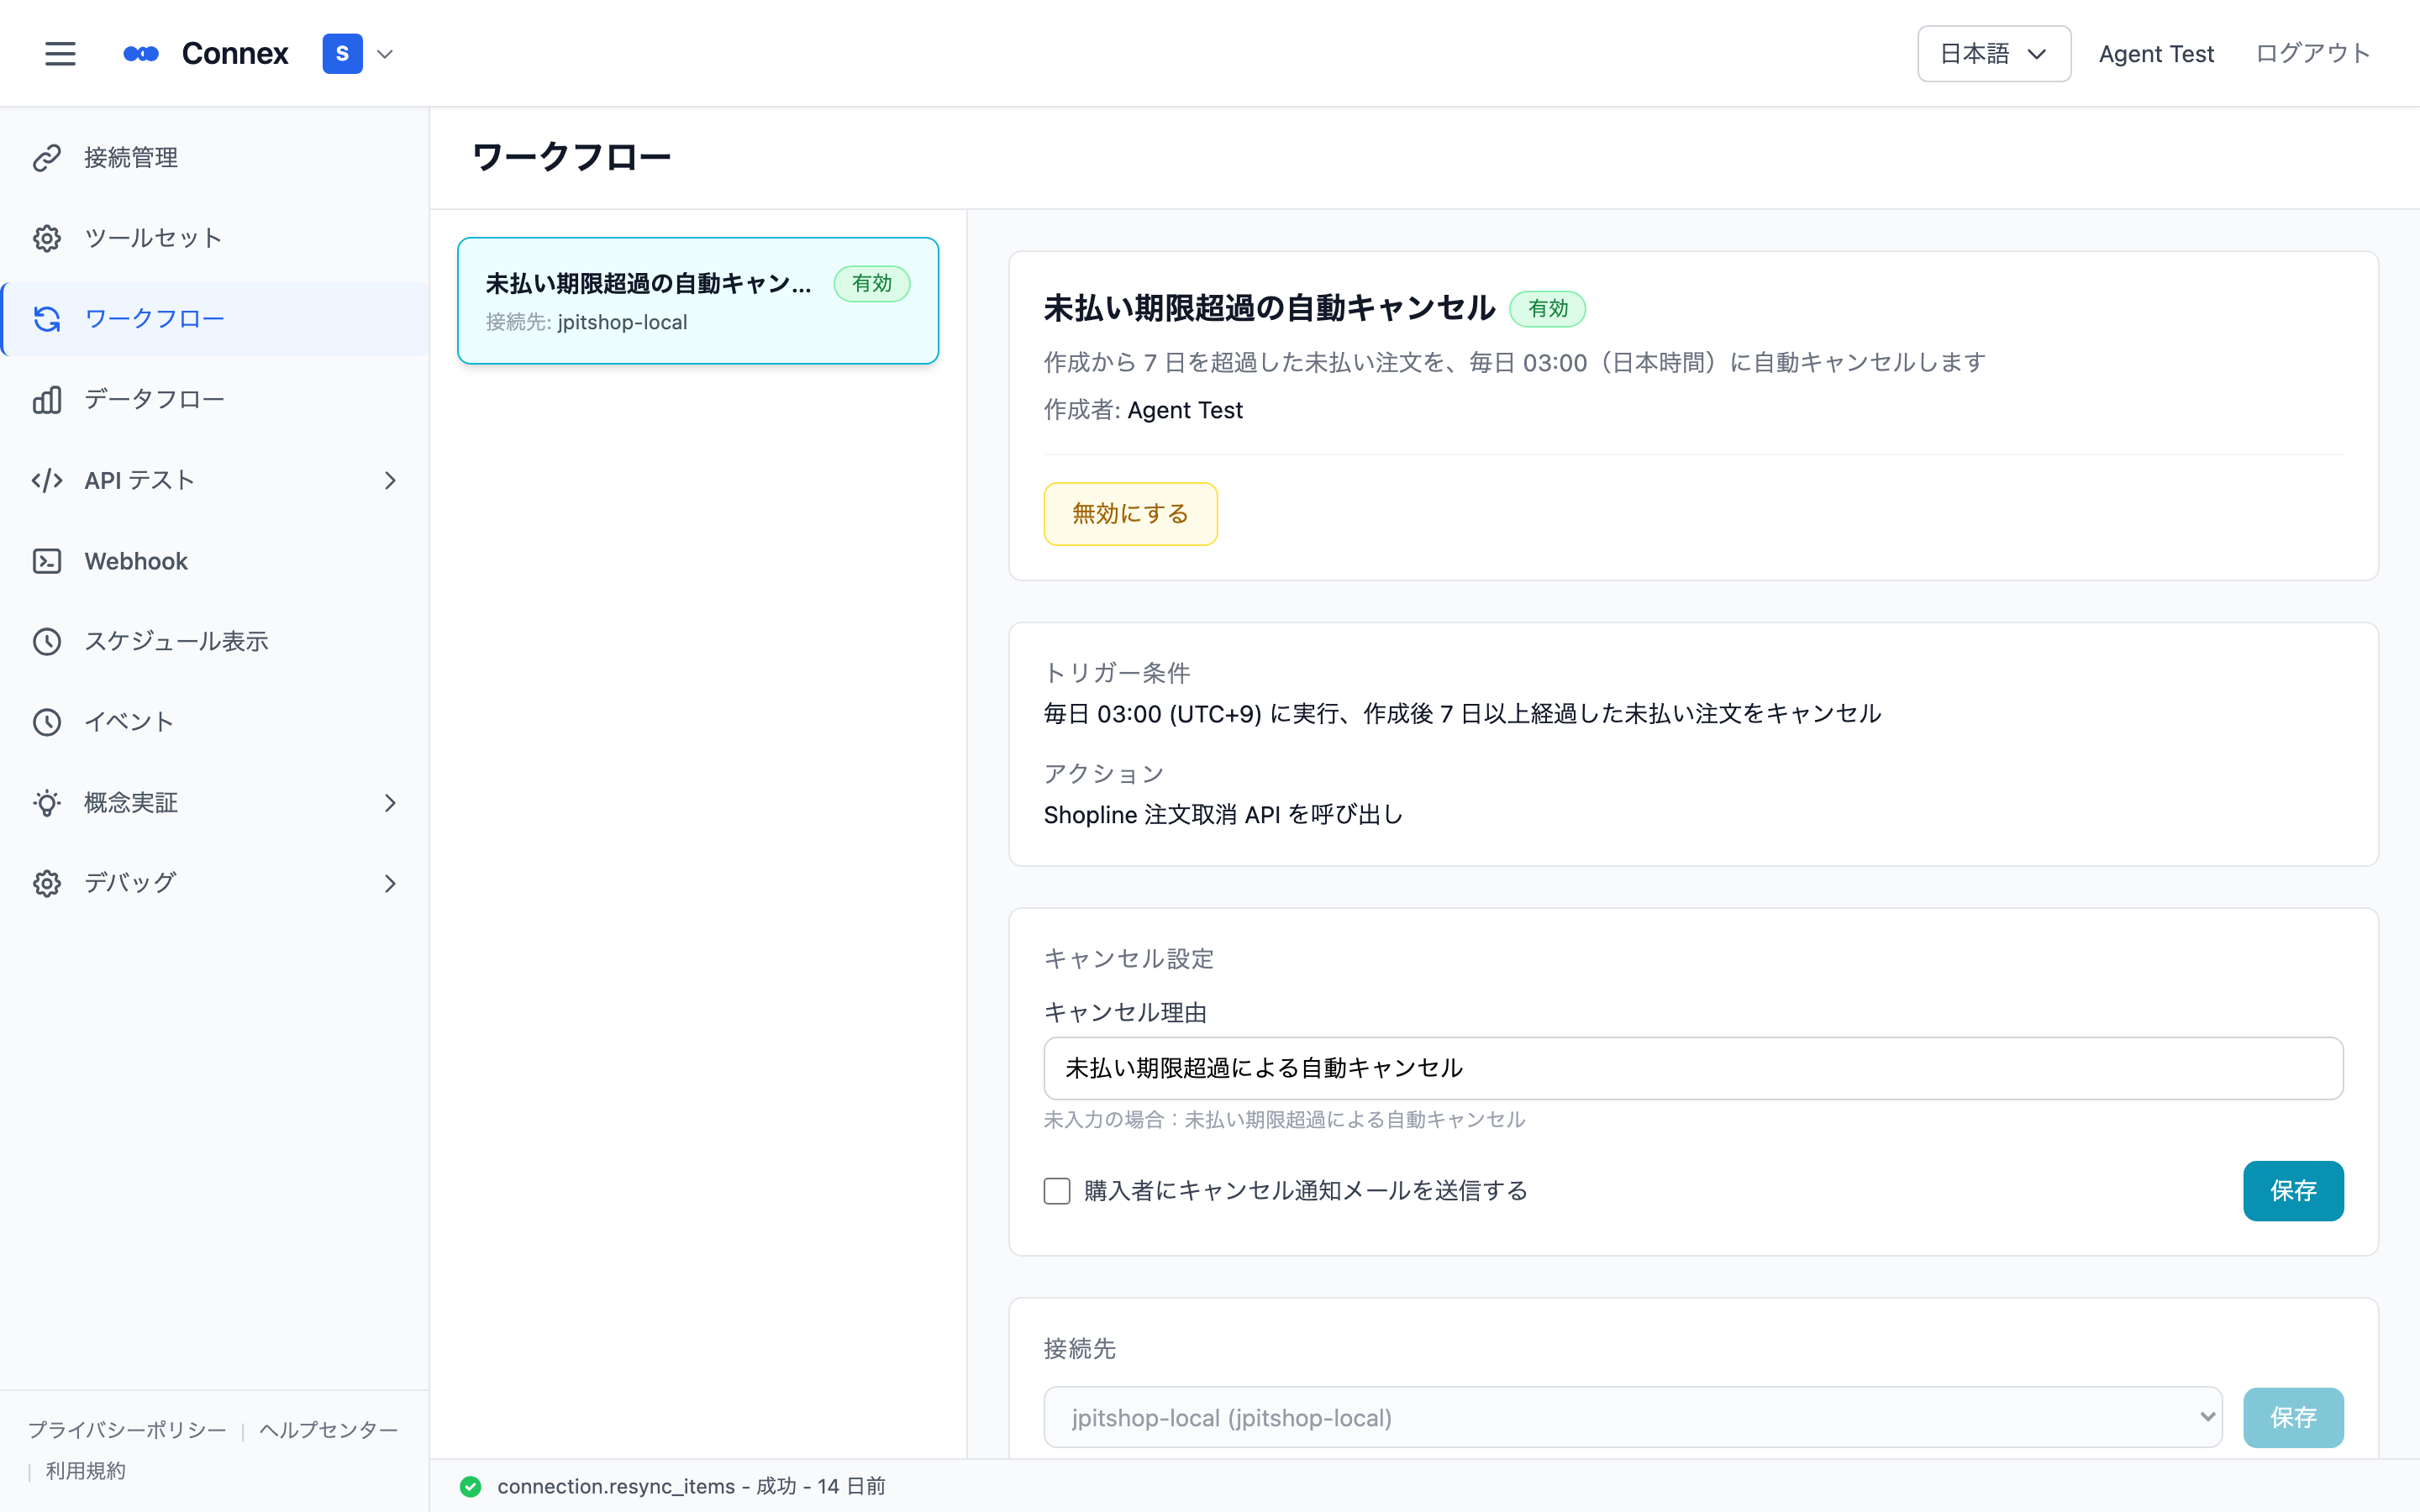Open イベント menu item
Screen dimensions: 2420x1512
pyautogui.click(x=215, y=722)
